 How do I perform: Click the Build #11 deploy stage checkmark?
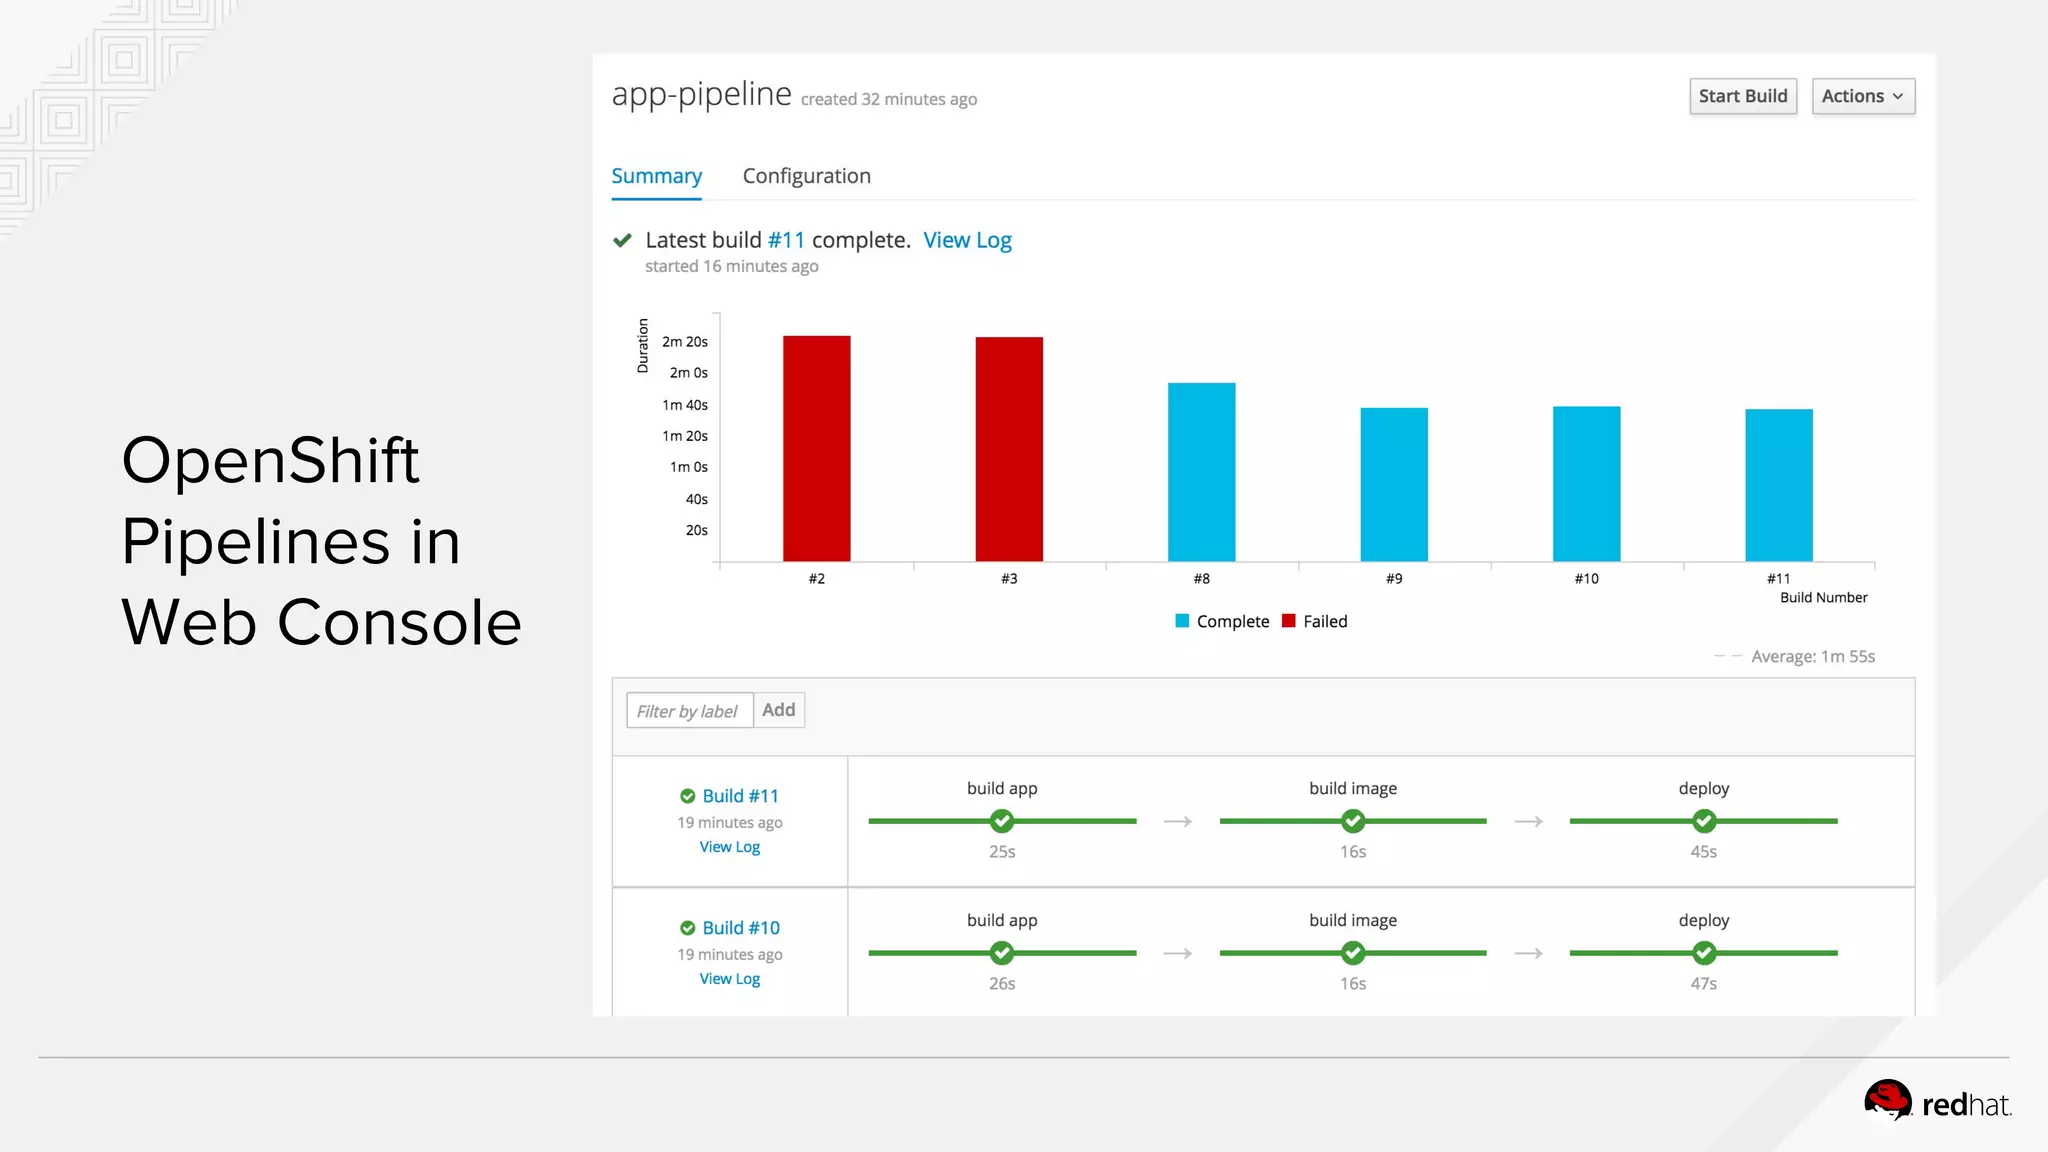point(1704,821)
